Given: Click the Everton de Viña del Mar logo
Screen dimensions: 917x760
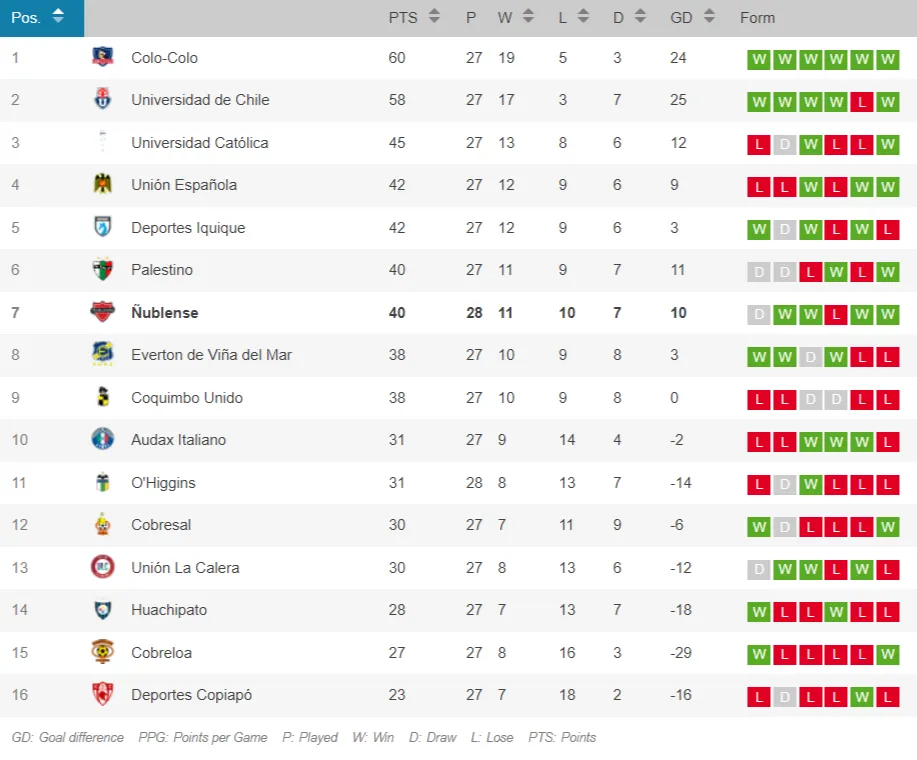Looking at the screenshot, I should [102, 355].
